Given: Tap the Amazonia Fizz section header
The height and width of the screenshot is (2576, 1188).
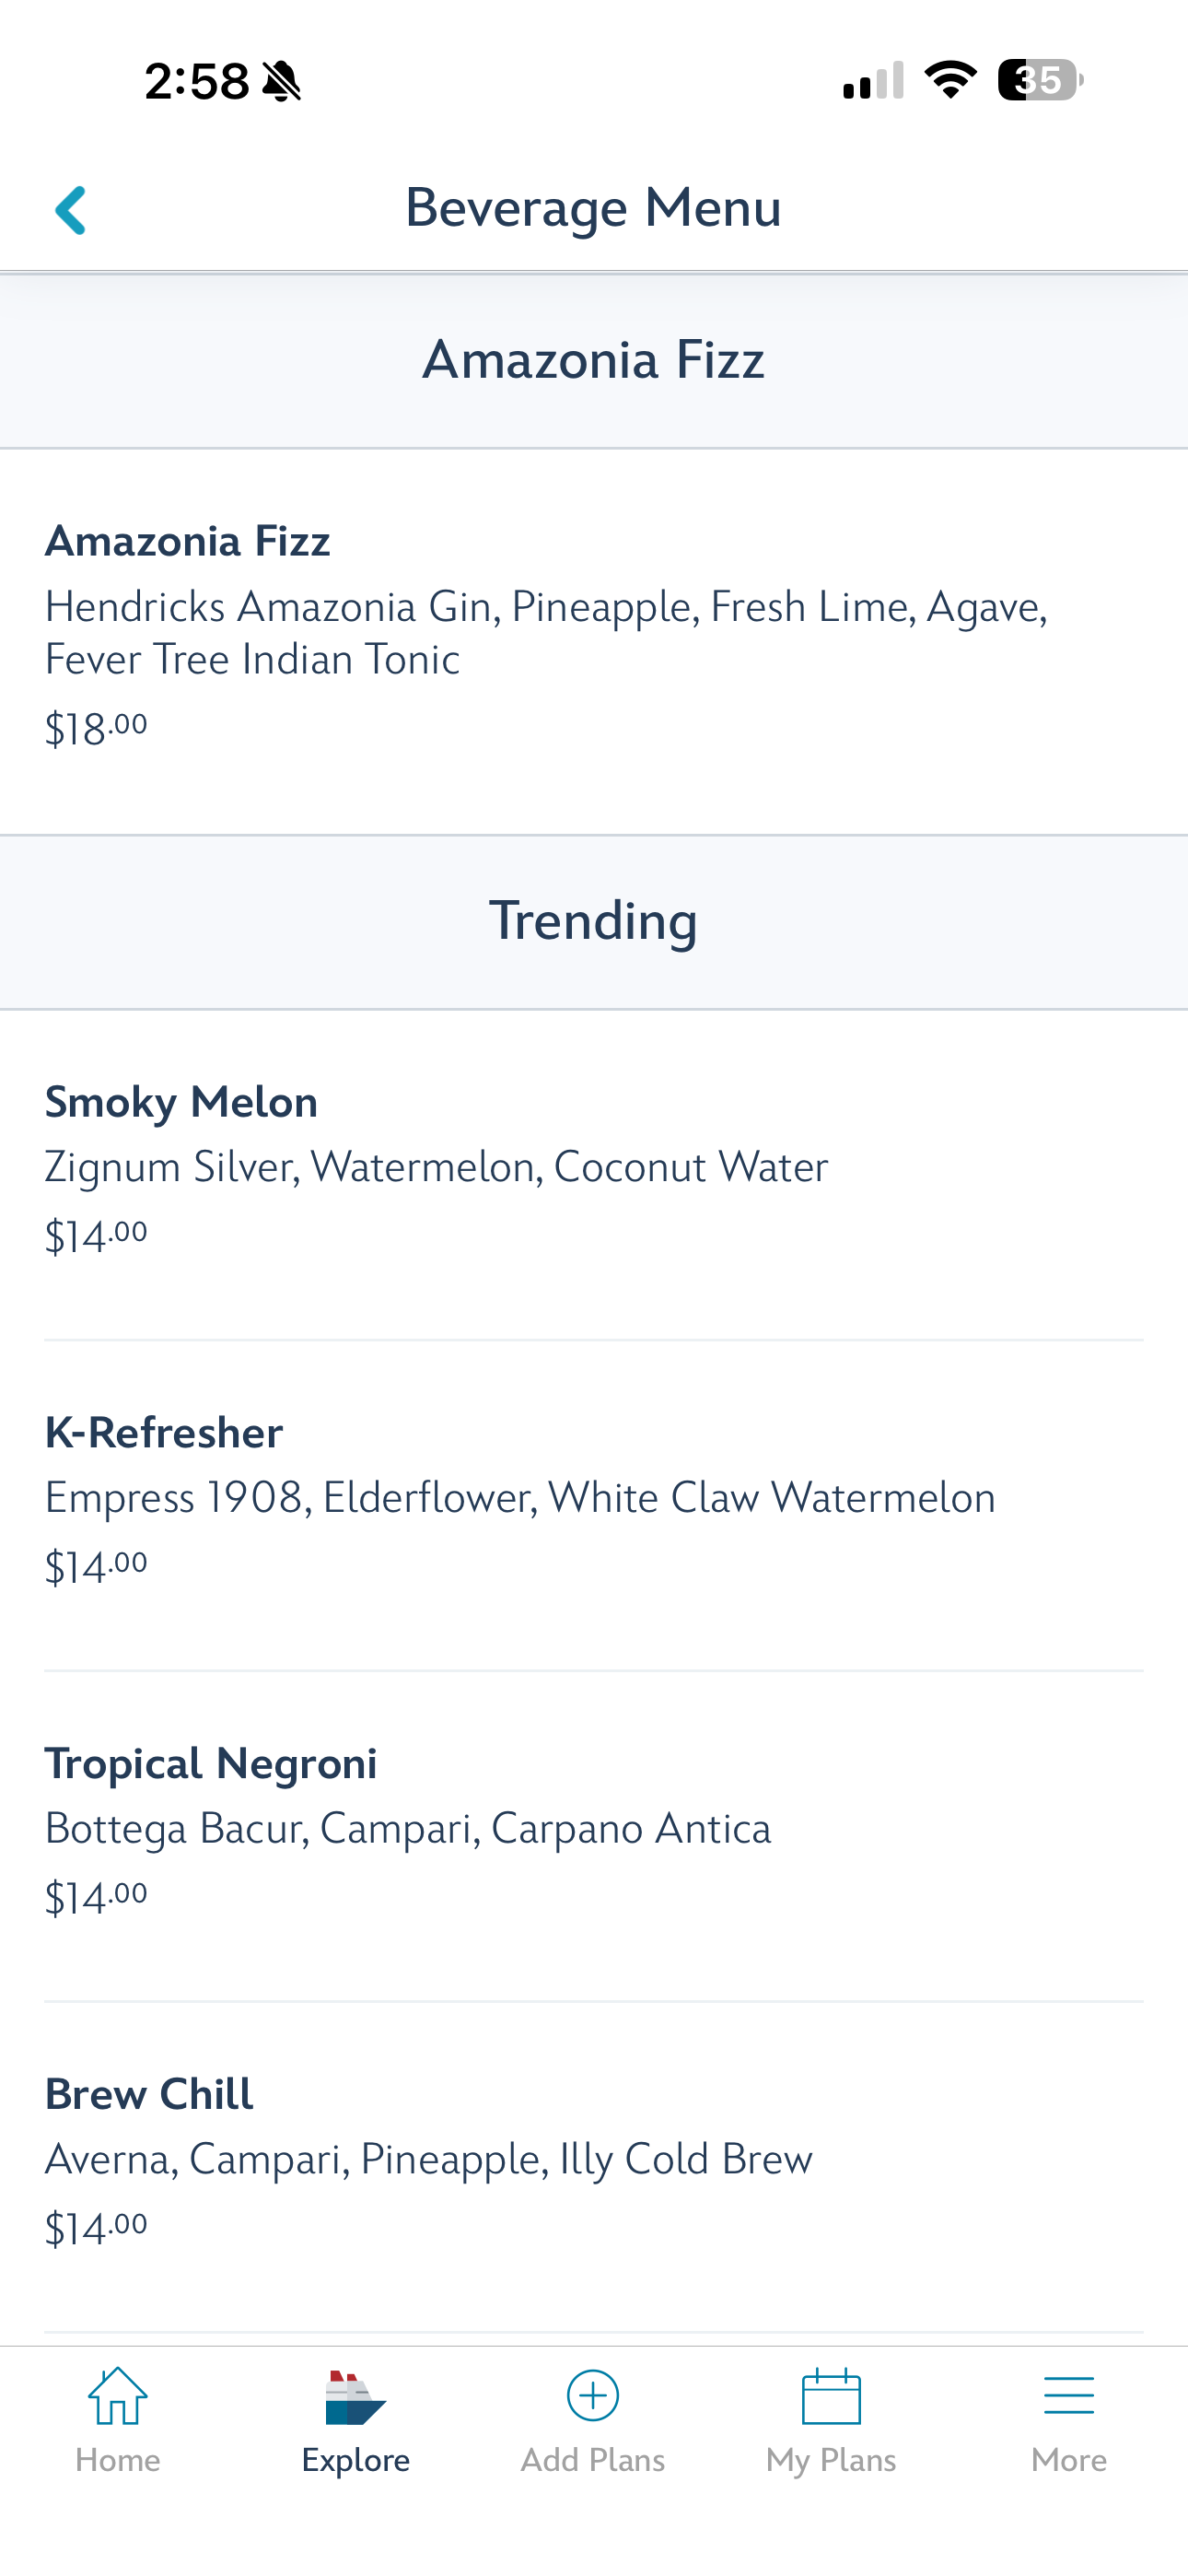Looking at the screenshot, I should click(x=593, y=360).
